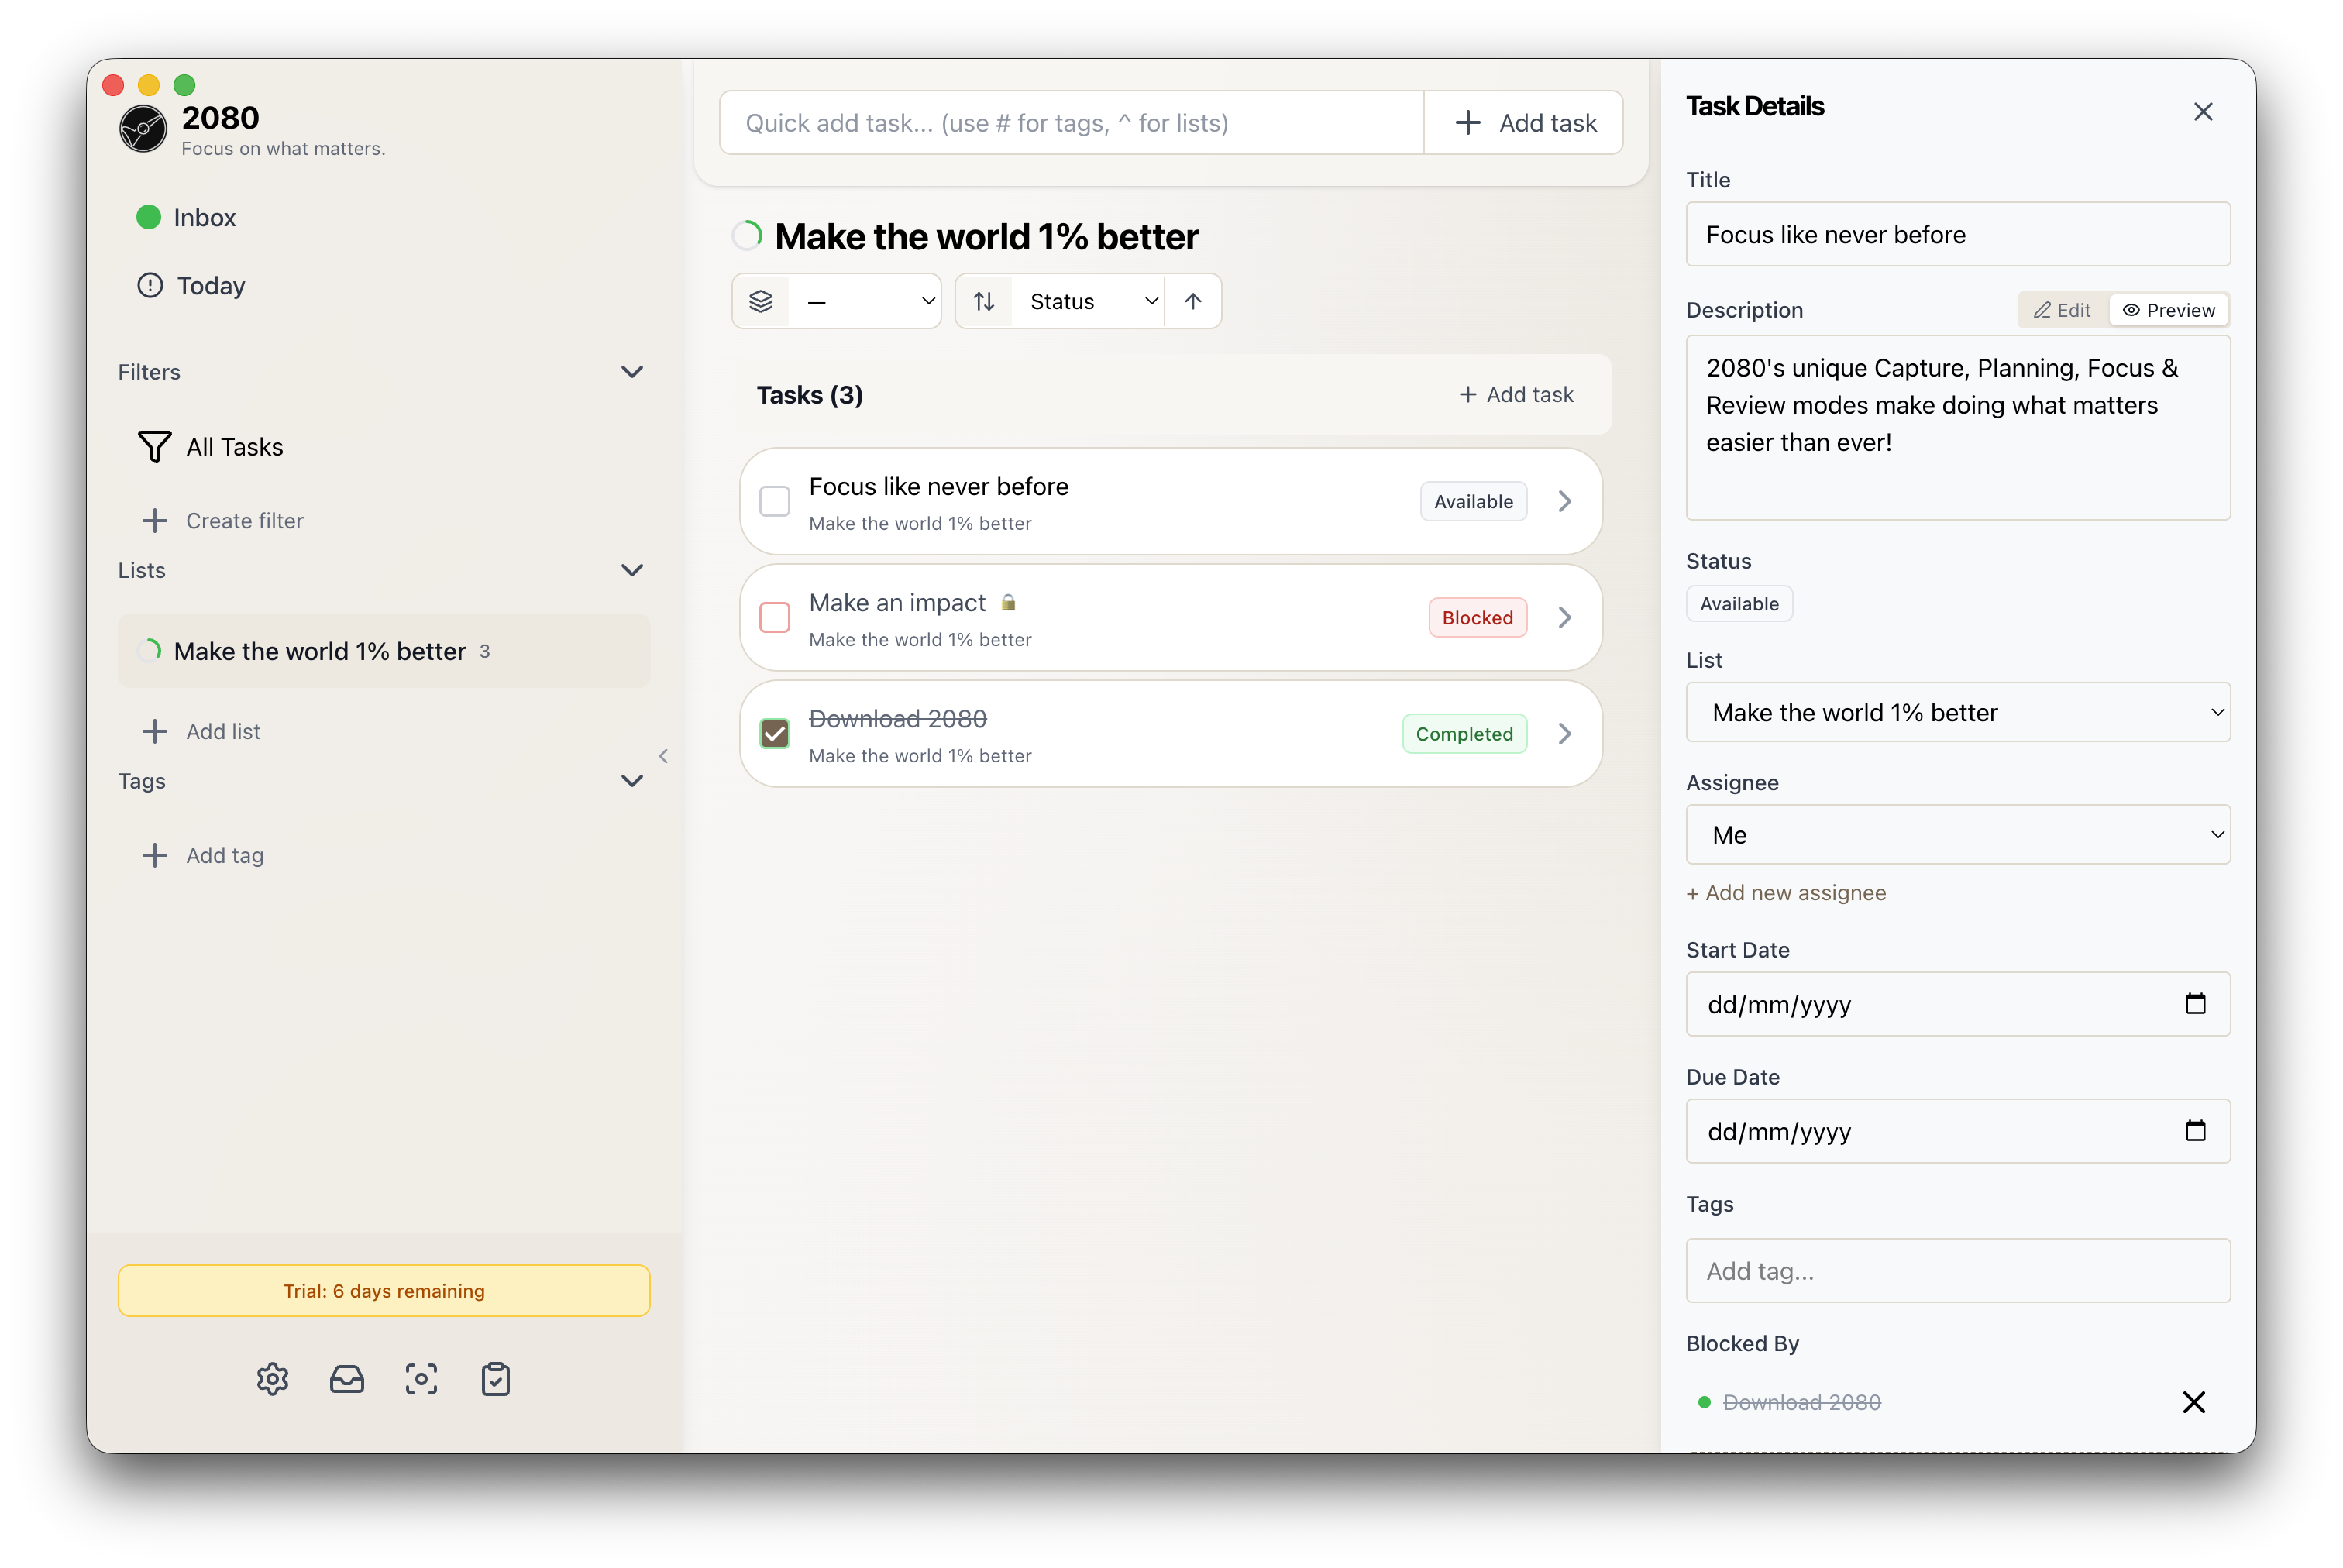The height and width of the screenshot is (1568, 2343).
Task: Switch description to Edit tab
Action: click(2062, 310)
